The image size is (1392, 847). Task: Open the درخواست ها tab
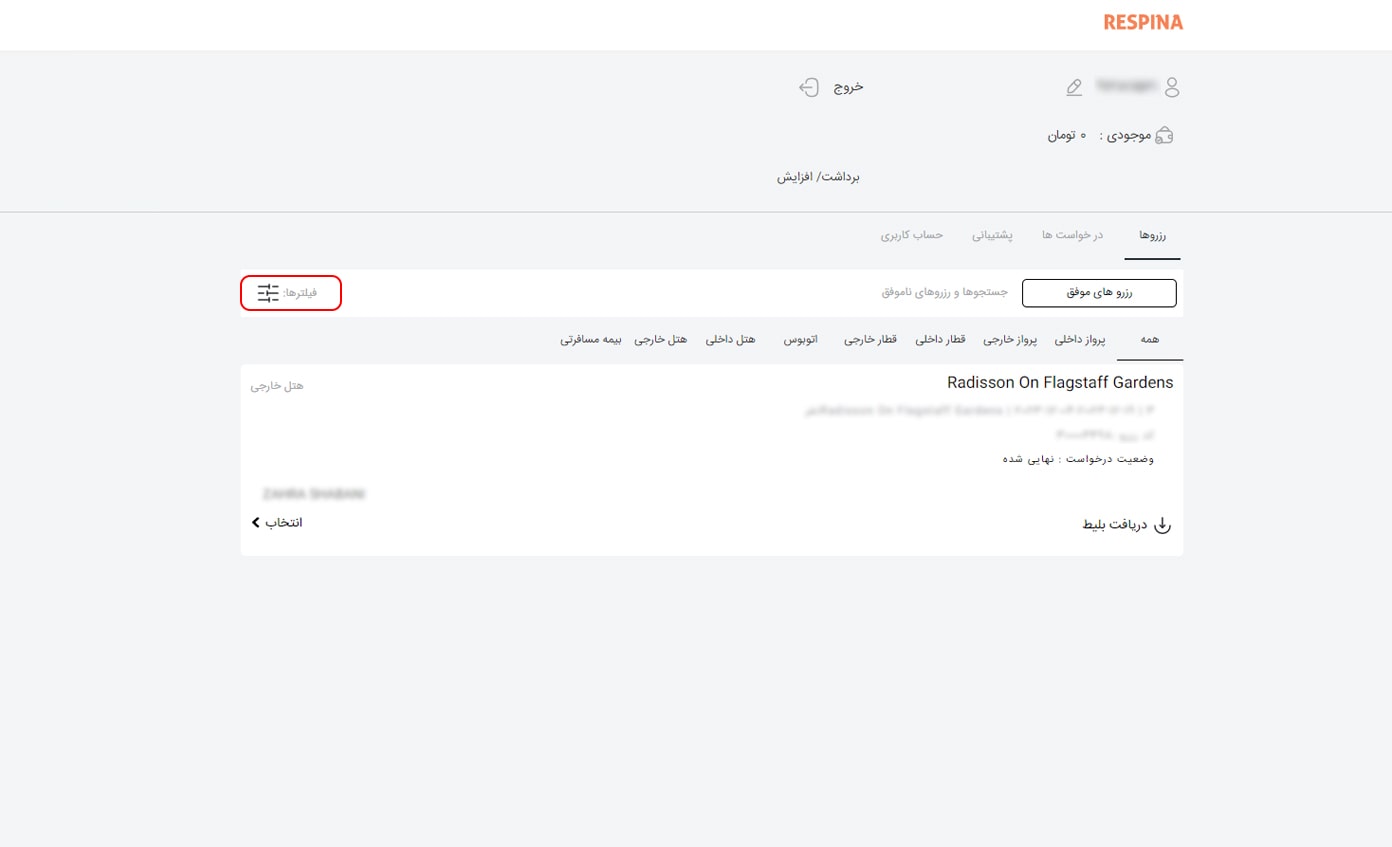[1071, 235]
